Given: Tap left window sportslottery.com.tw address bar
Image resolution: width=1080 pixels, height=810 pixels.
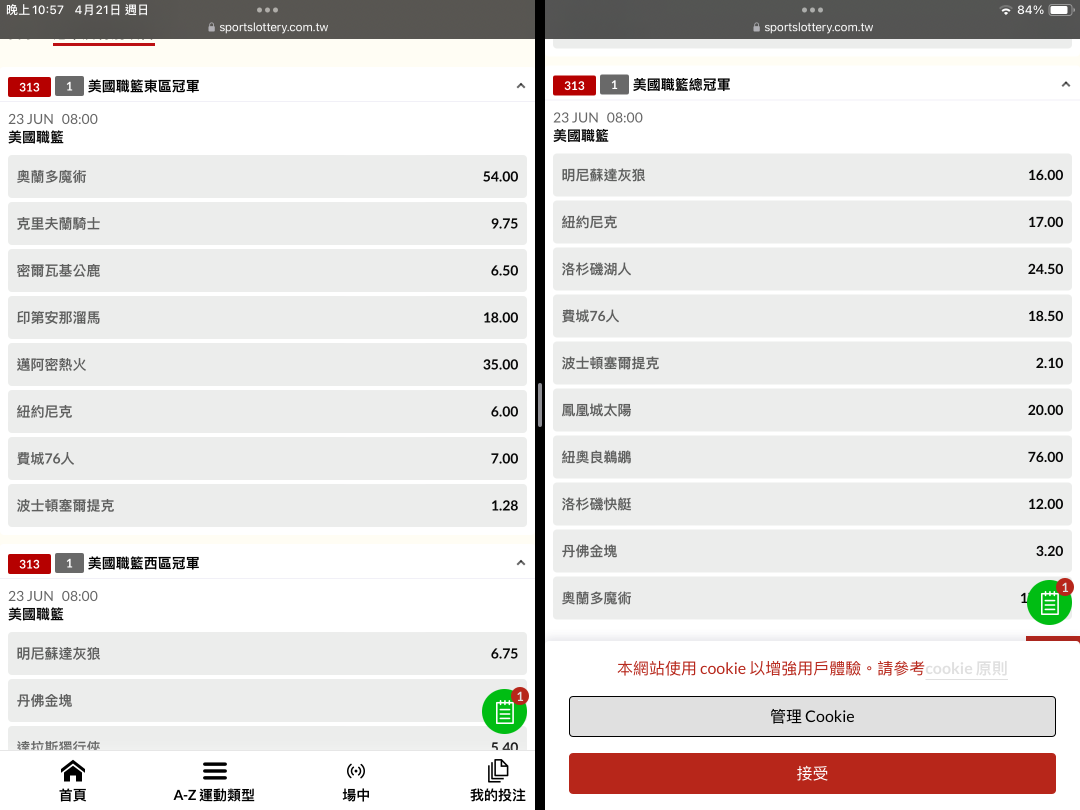Looking at the screenshot, I should [x=267, y=28].
